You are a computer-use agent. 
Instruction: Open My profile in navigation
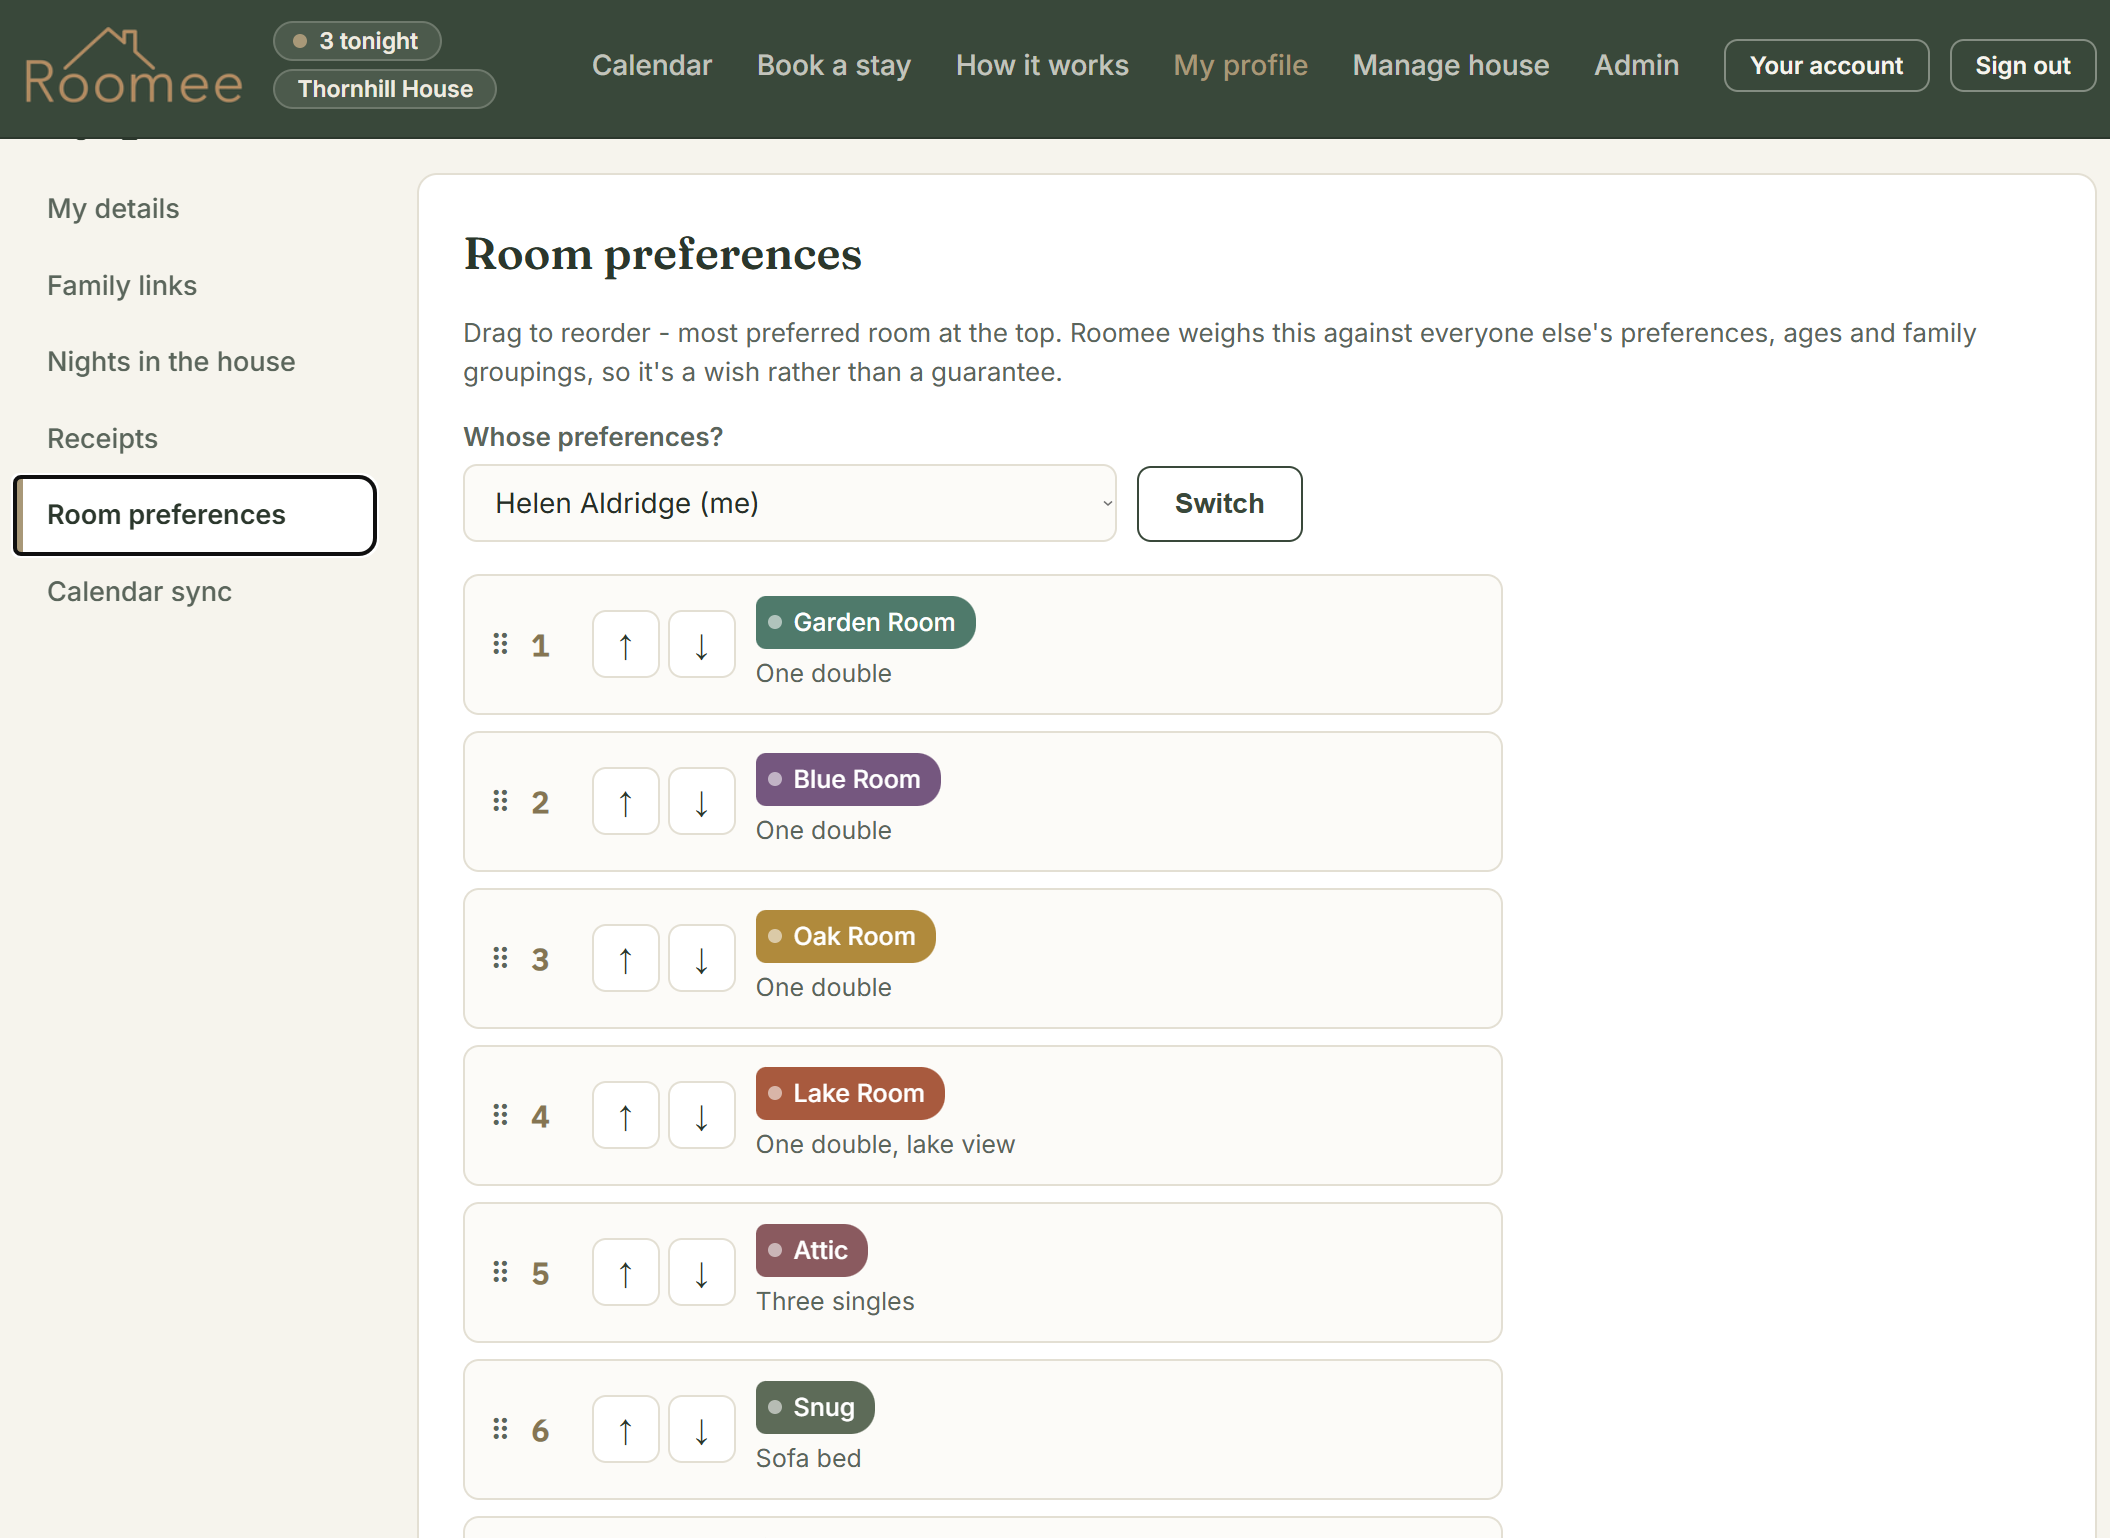1240,65
